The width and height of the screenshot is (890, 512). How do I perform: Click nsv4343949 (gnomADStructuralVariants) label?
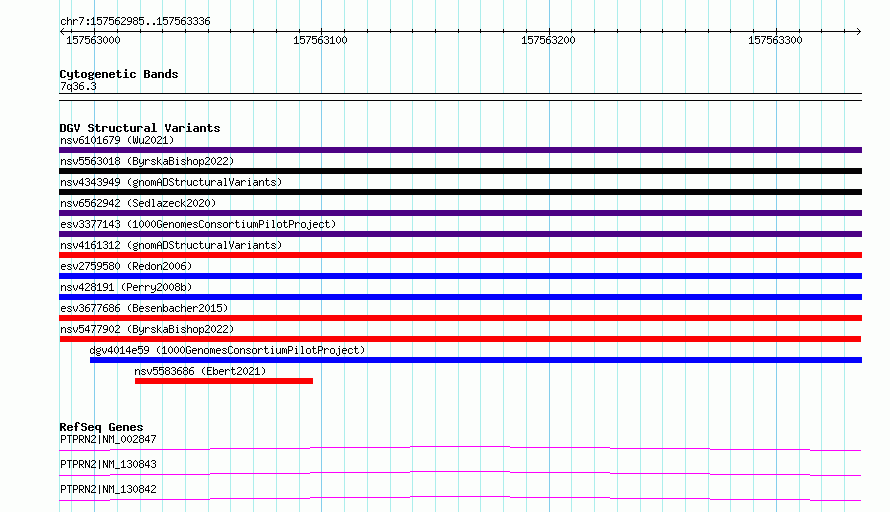tap(171, 182)
